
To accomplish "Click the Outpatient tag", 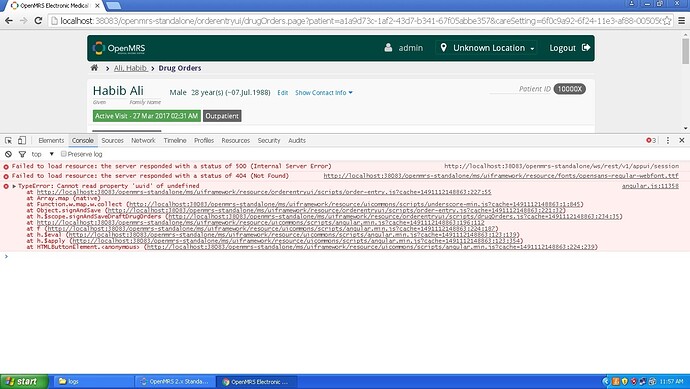I will (x=222, y=116).
